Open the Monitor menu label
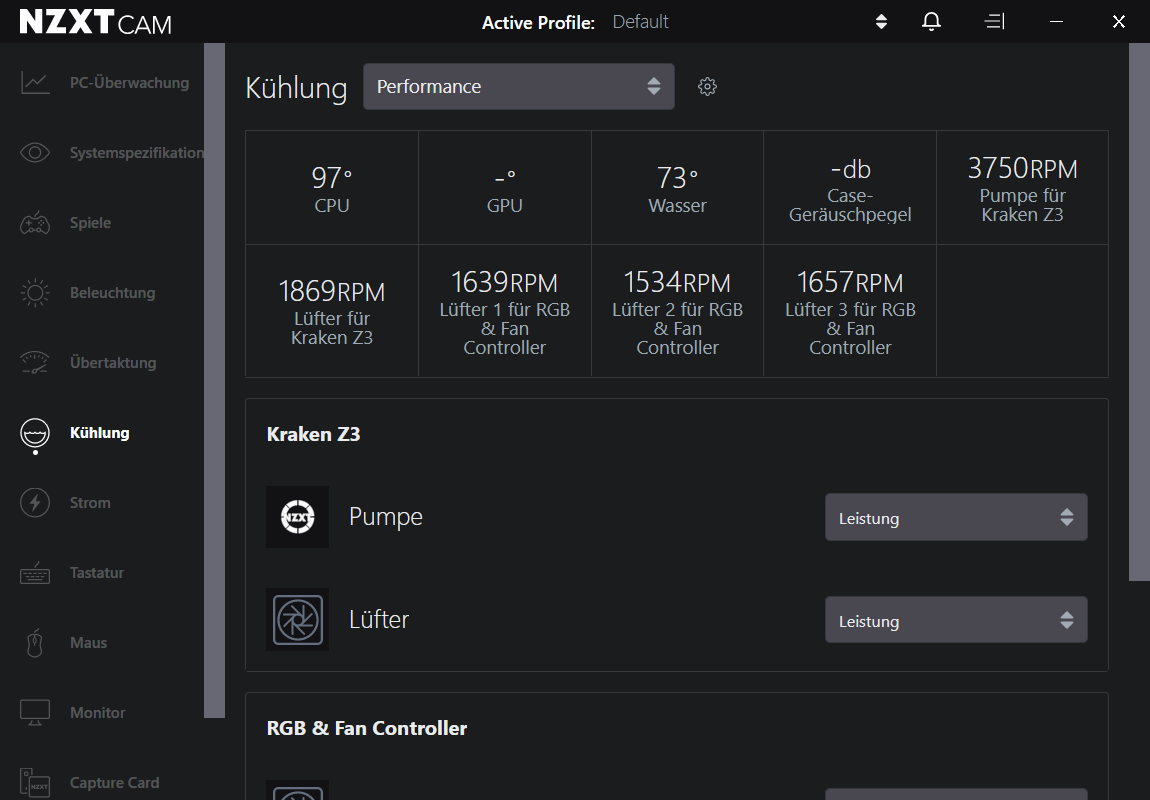 click(x=98, y=713)
